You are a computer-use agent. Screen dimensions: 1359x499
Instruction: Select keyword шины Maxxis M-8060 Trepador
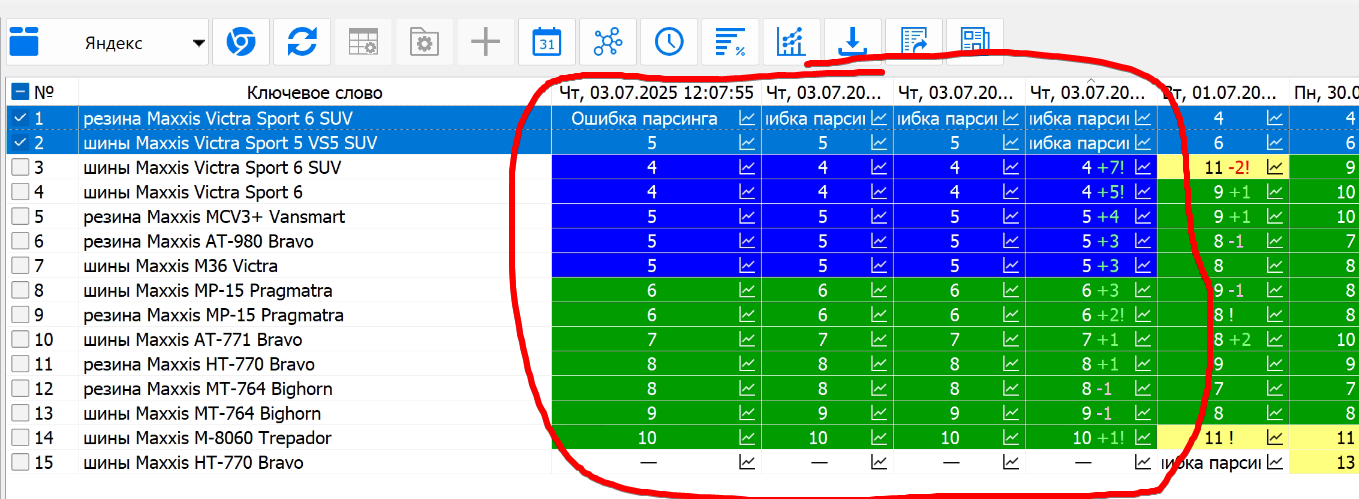point(207,438)
